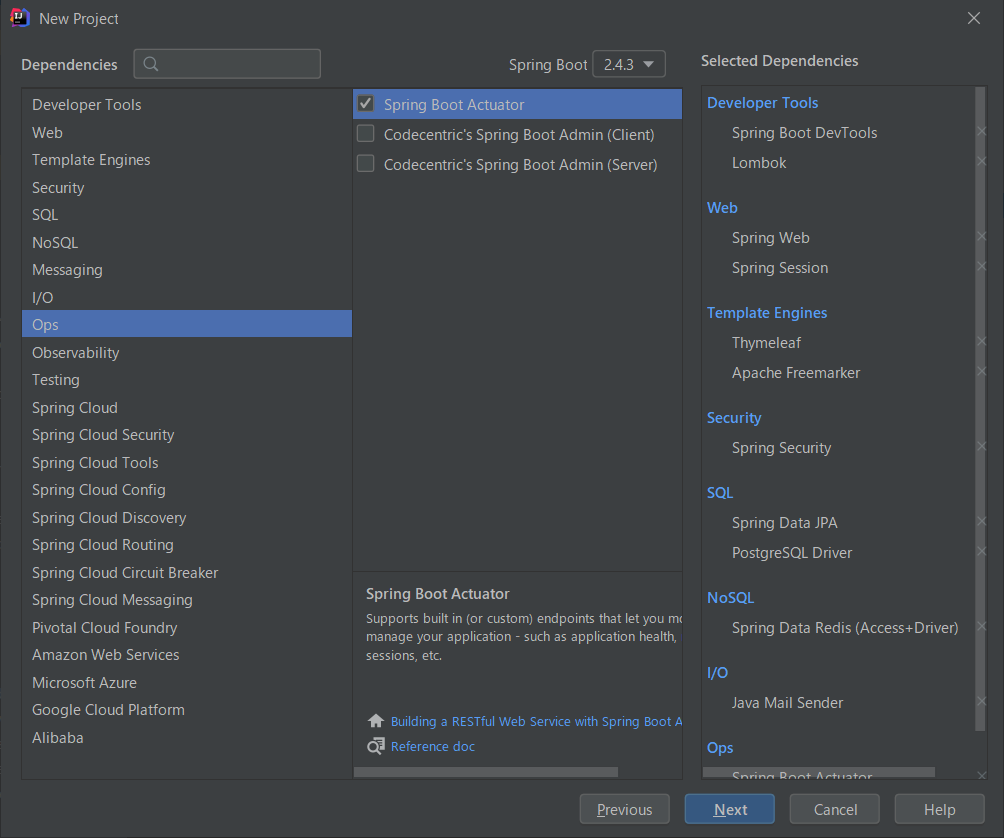Select the Google Cloud Platform category

point(187,710)
